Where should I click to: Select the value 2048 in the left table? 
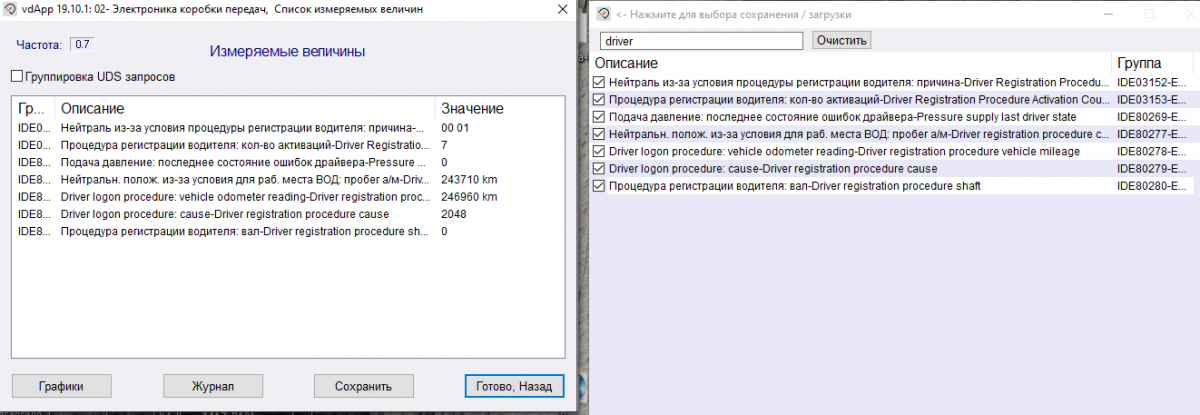[454, 214]
